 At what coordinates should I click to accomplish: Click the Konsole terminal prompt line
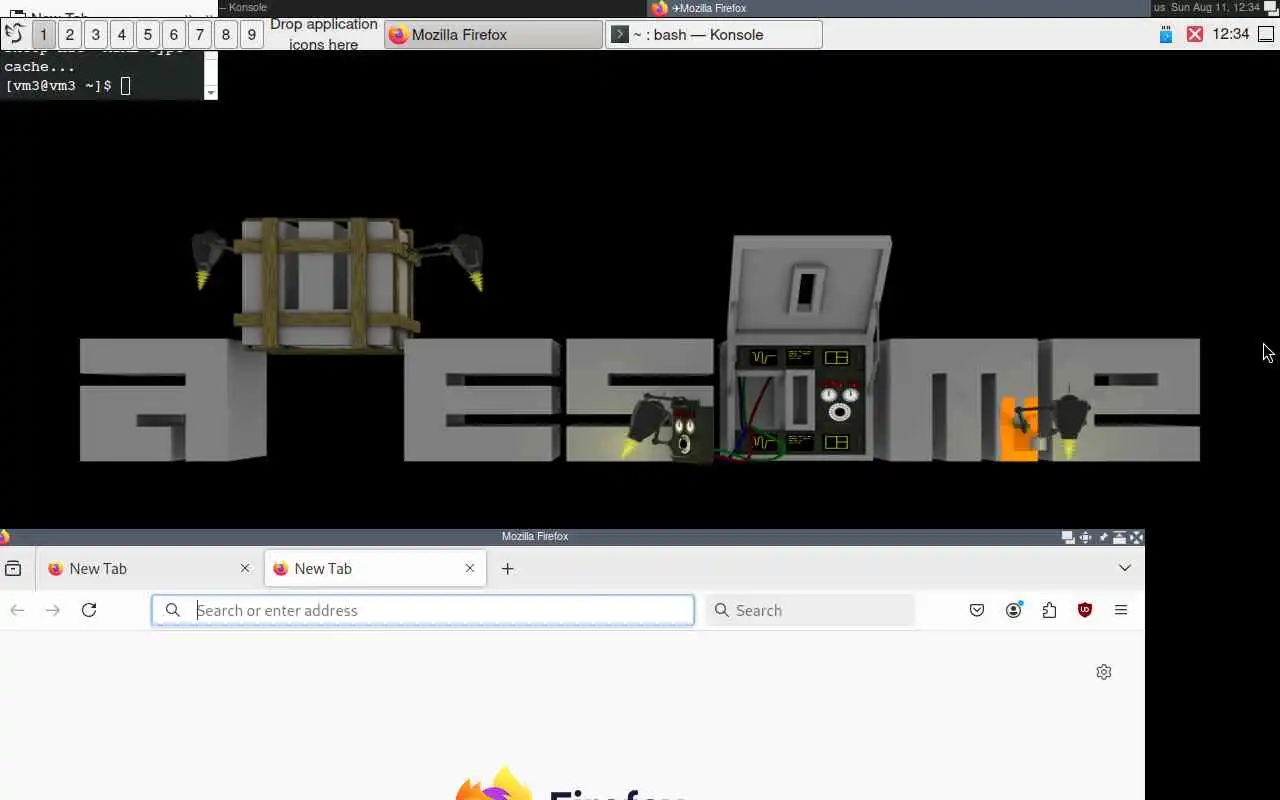pyautogui.click(x=67, y=86)
